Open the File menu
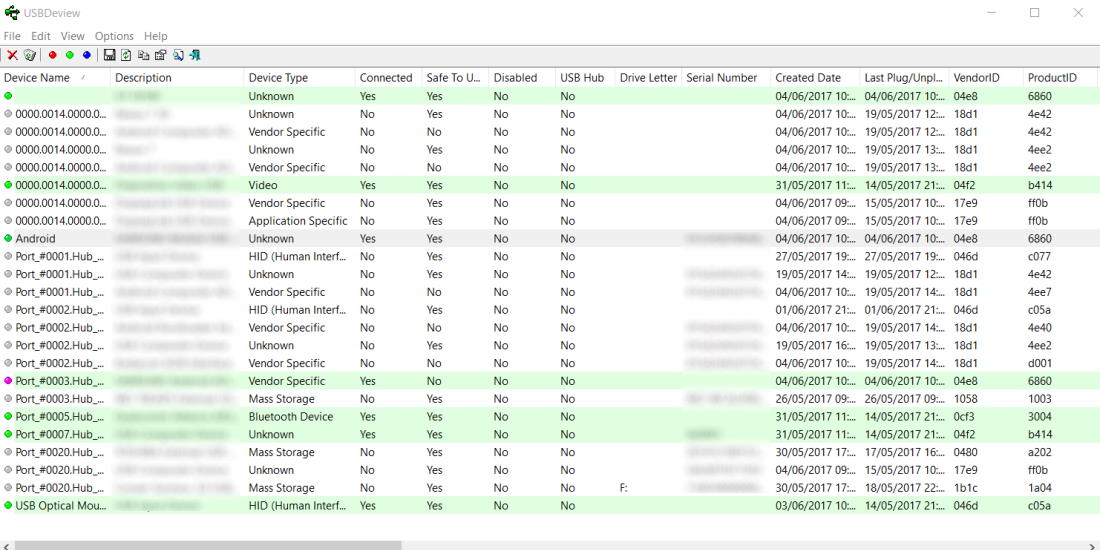Screen dimensions: 1100x550 point(12,36)
